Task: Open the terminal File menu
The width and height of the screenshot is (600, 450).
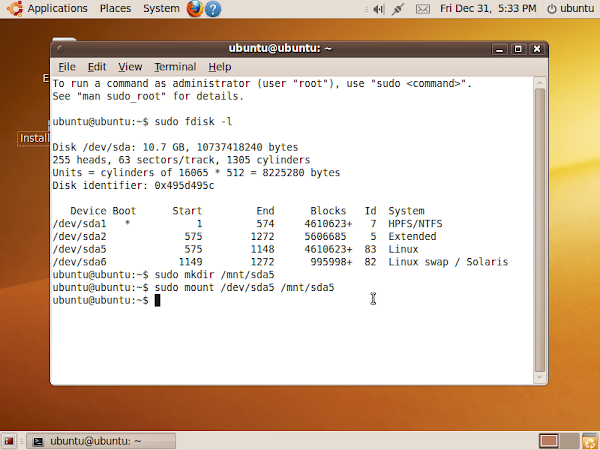Action: click(x=67, y=67)
